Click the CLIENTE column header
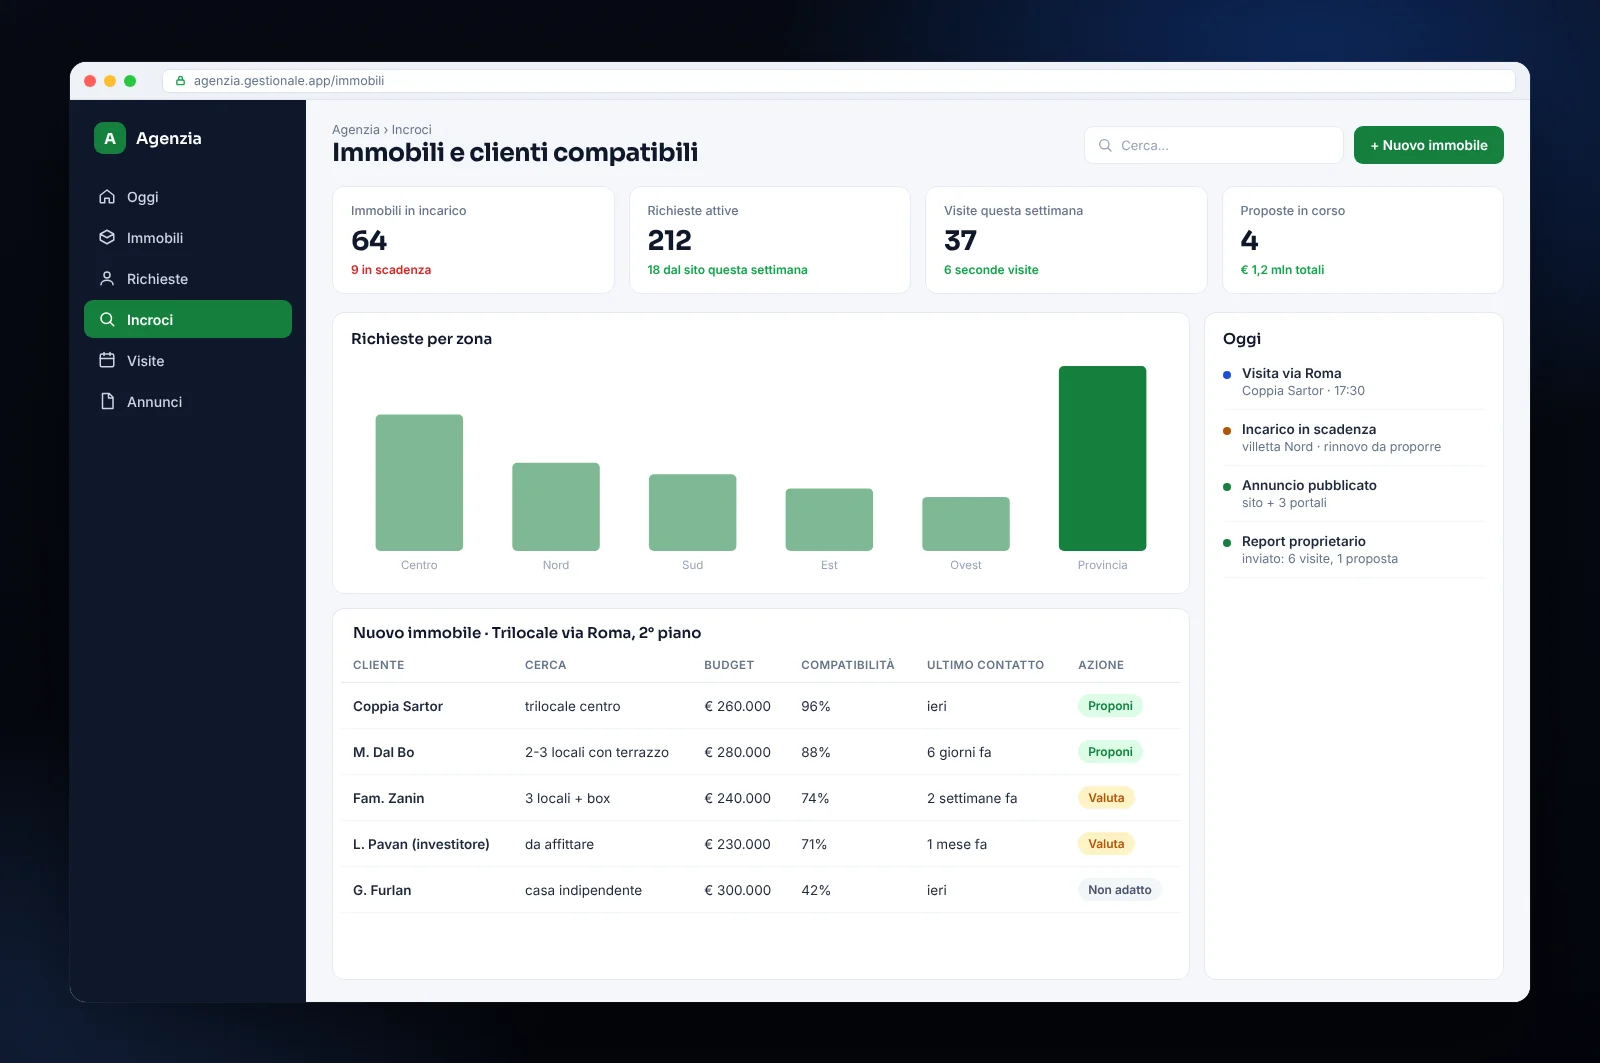 379,665
